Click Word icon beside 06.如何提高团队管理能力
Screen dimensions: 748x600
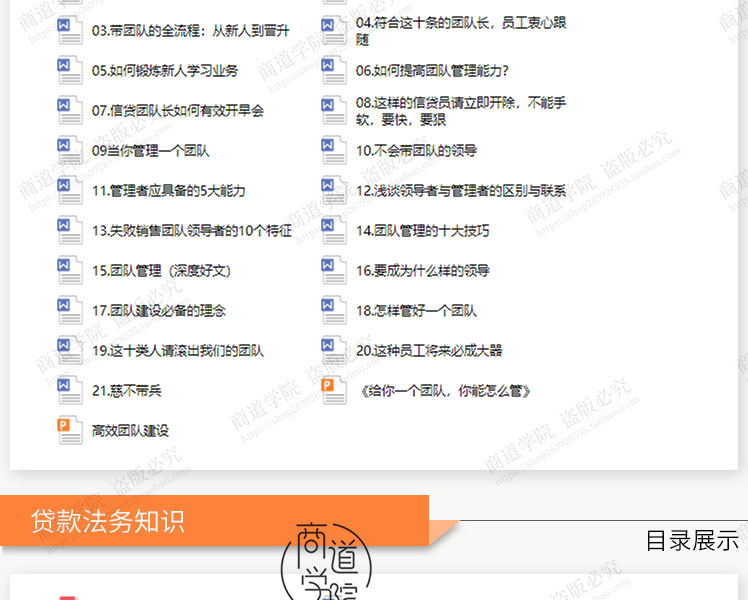tap(334, 70)
